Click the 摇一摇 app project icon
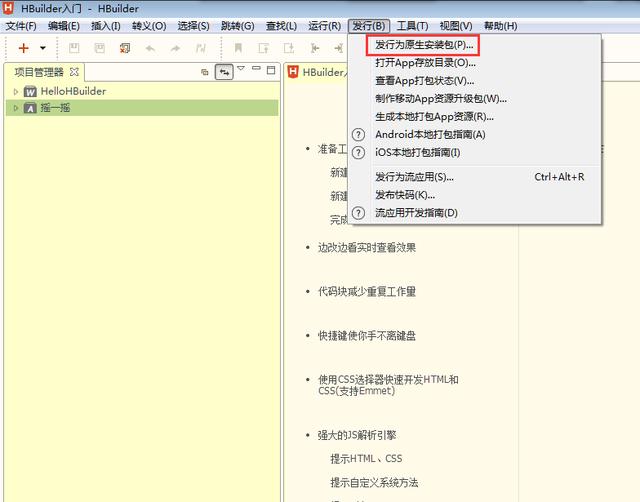Screen dimensions: 640x502 30,108
